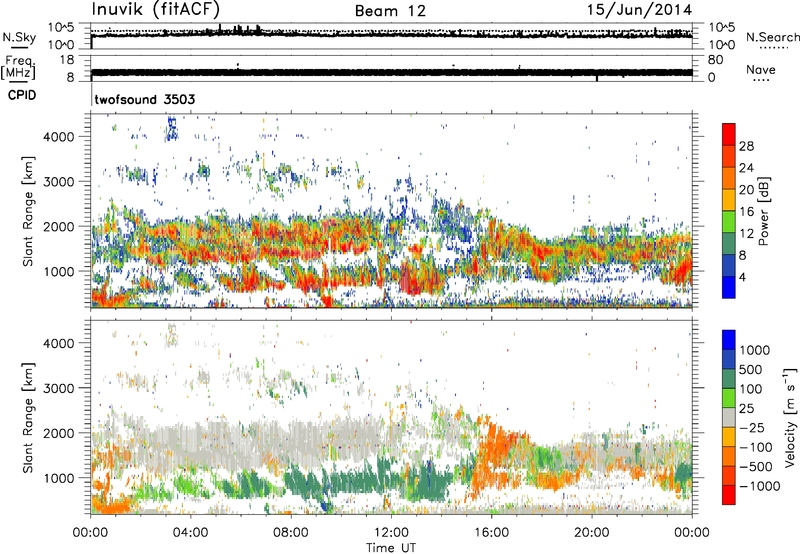
Task: Click the '80' tick on the Nave axis
Action: [x=715, y=60]
